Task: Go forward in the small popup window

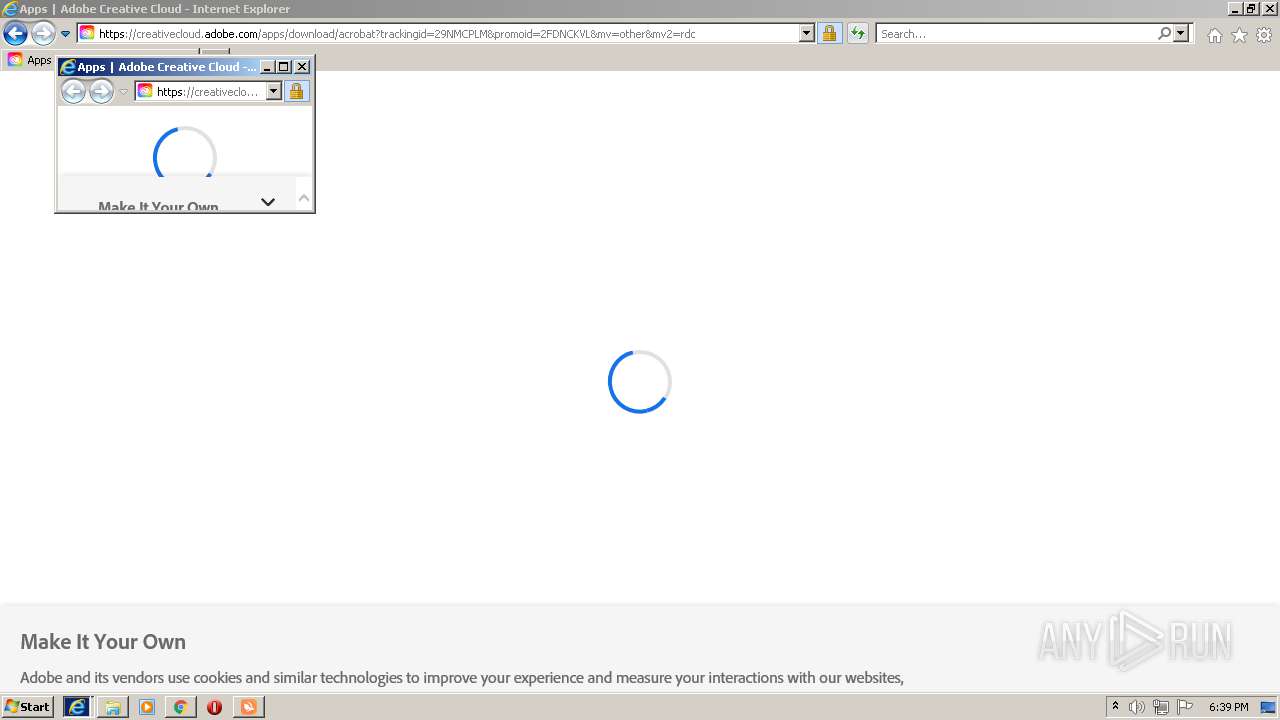Action: [101, 91]
